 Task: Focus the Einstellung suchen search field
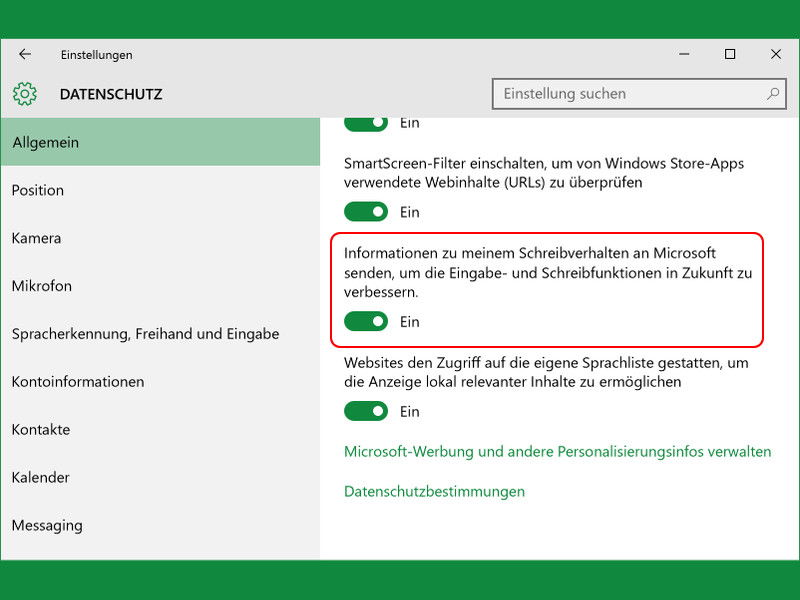point(639,94)
